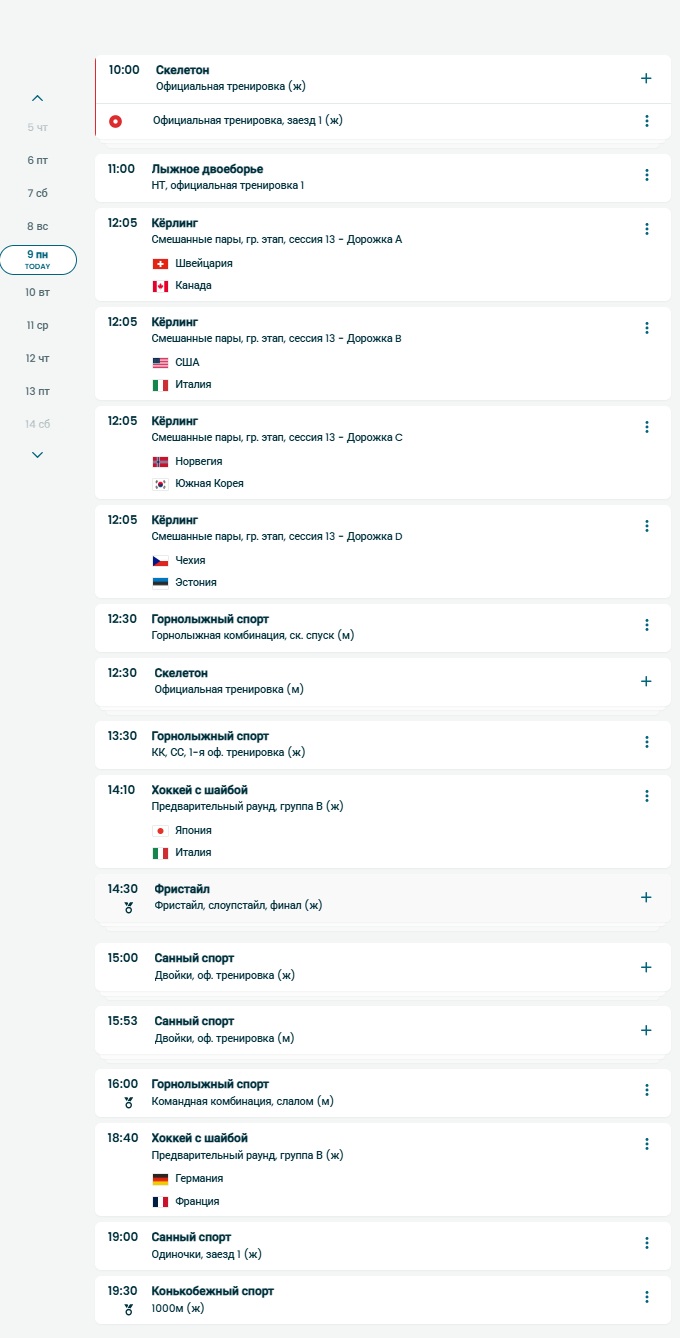Open options for Скелетон training heat 1 row
Image resolution: width=680 pixels, height=1338 pixels.
click(646, 121)
